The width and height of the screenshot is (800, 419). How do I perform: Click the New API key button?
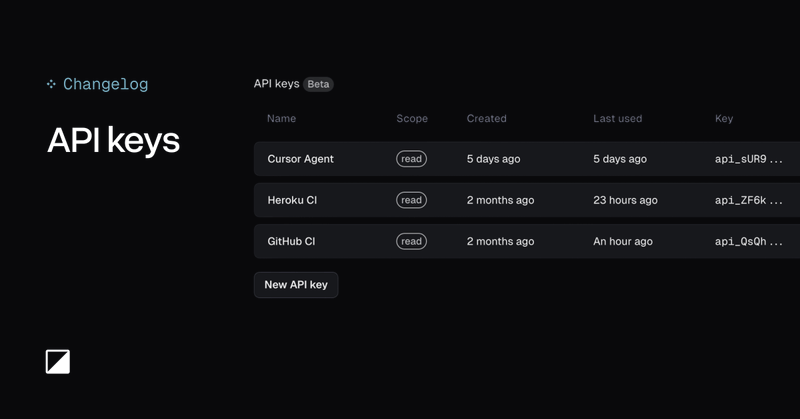coord(296,285)
